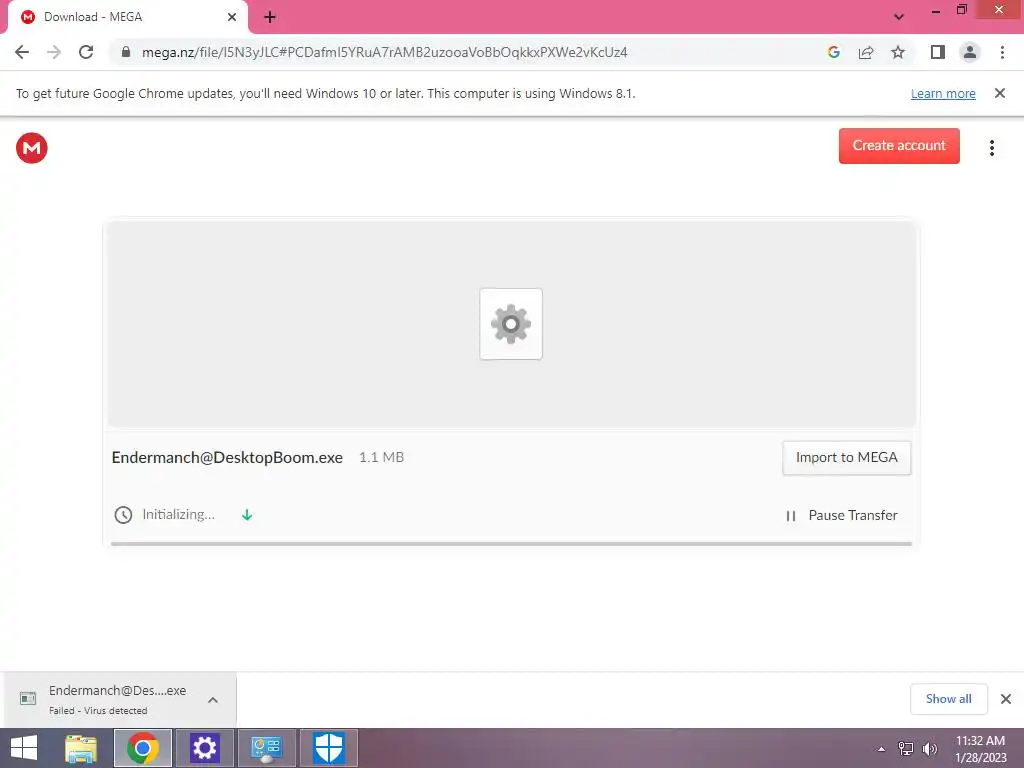
Task: Open Control Panel taskbar icon
Action: coord(266,748)
